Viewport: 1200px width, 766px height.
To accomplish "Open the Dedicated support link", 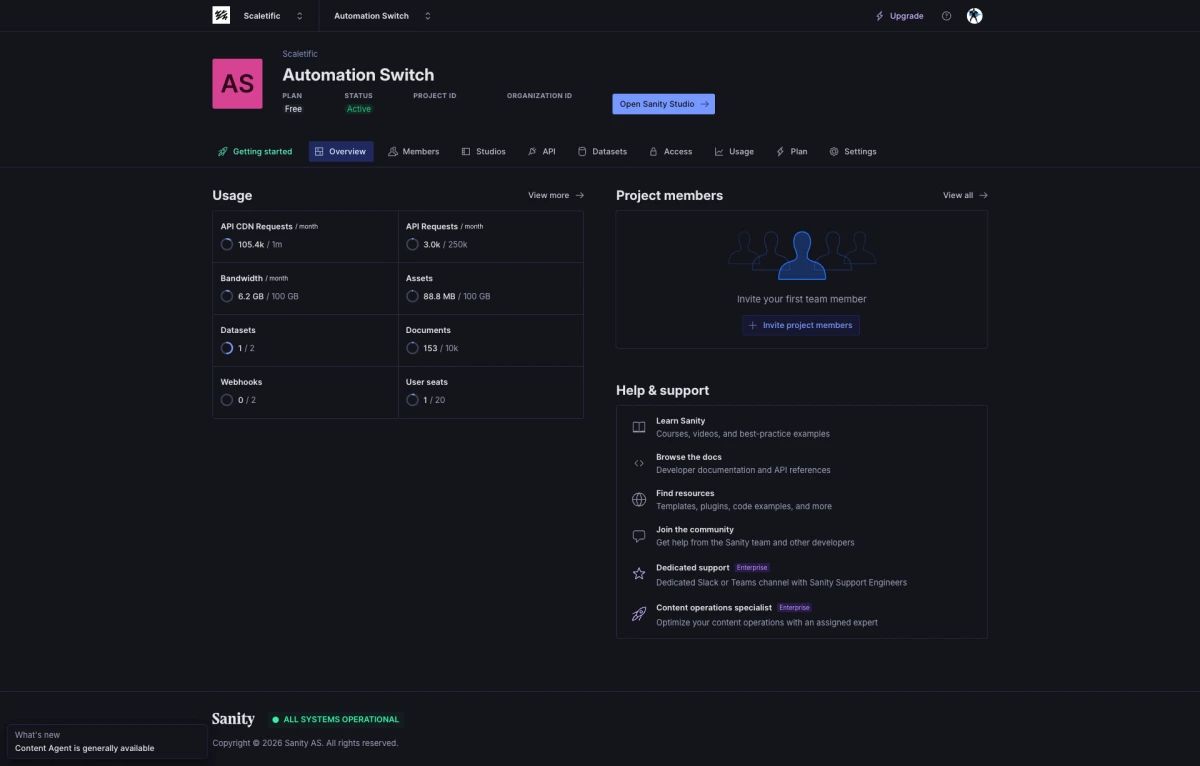I will point(693,568).
